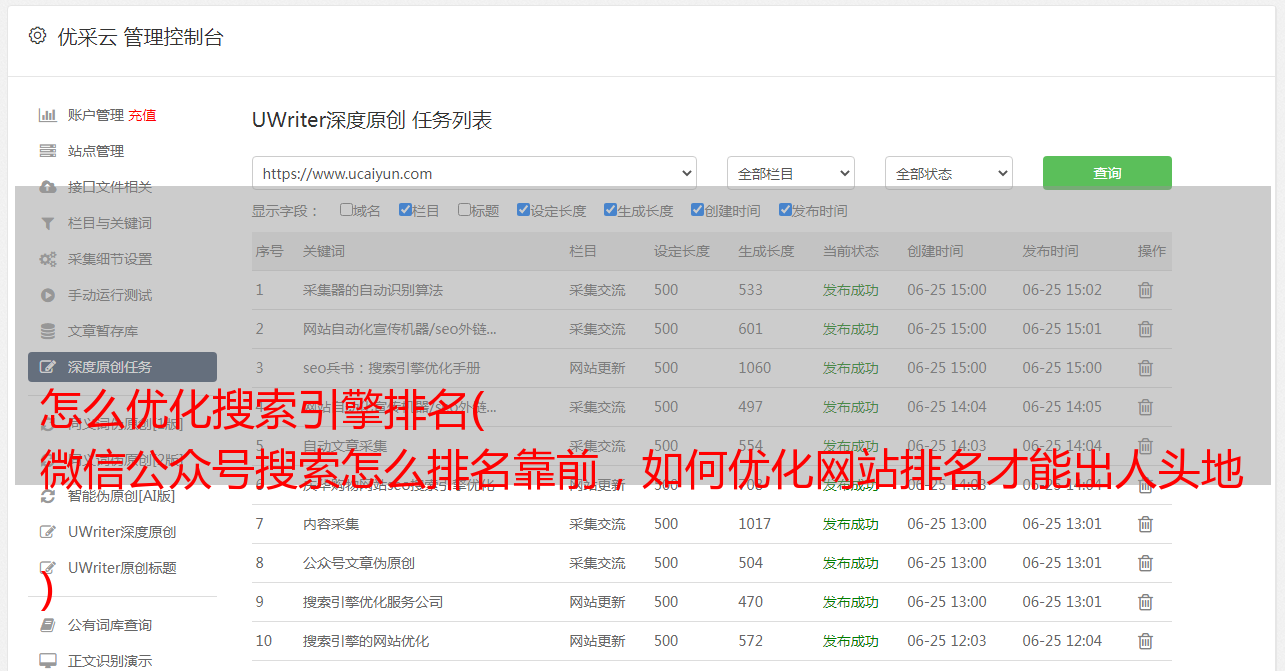Open 账户管理 in the sidebar
1285x671 pixels.
pos(96,115)
